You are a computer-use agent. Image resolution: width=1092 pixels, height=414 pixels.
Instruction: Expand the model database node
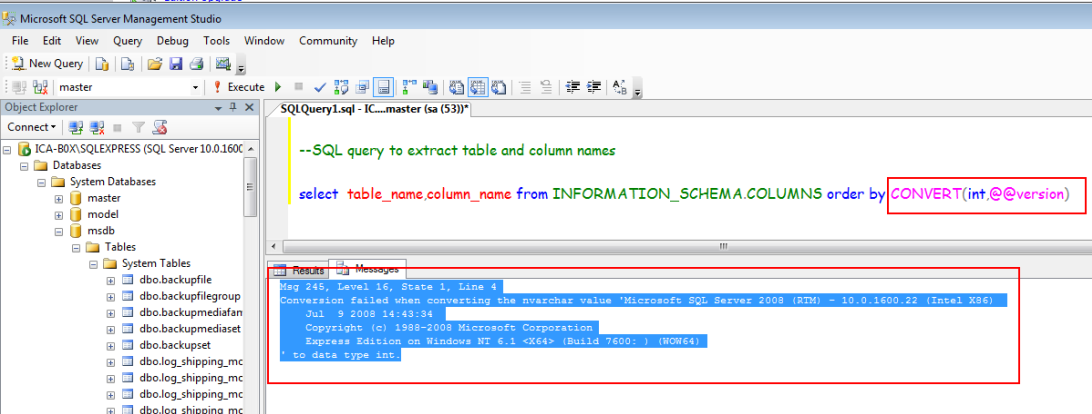tap(58, 215)
